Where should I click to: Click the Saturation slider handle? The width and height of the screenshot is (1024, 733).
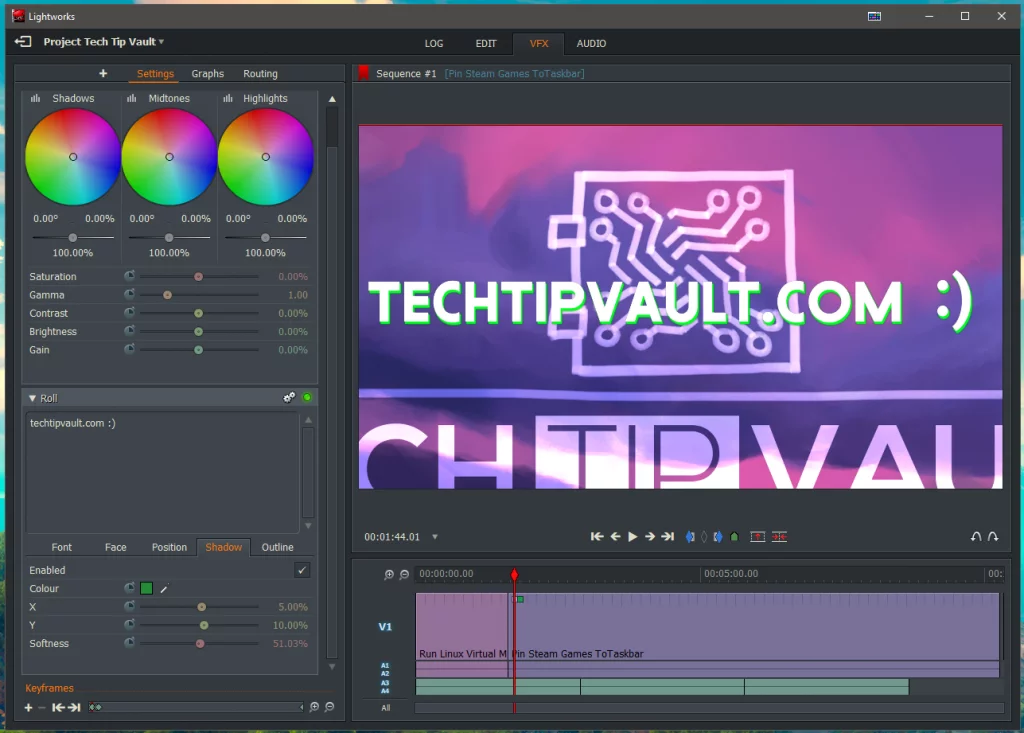tap(198, 277)
